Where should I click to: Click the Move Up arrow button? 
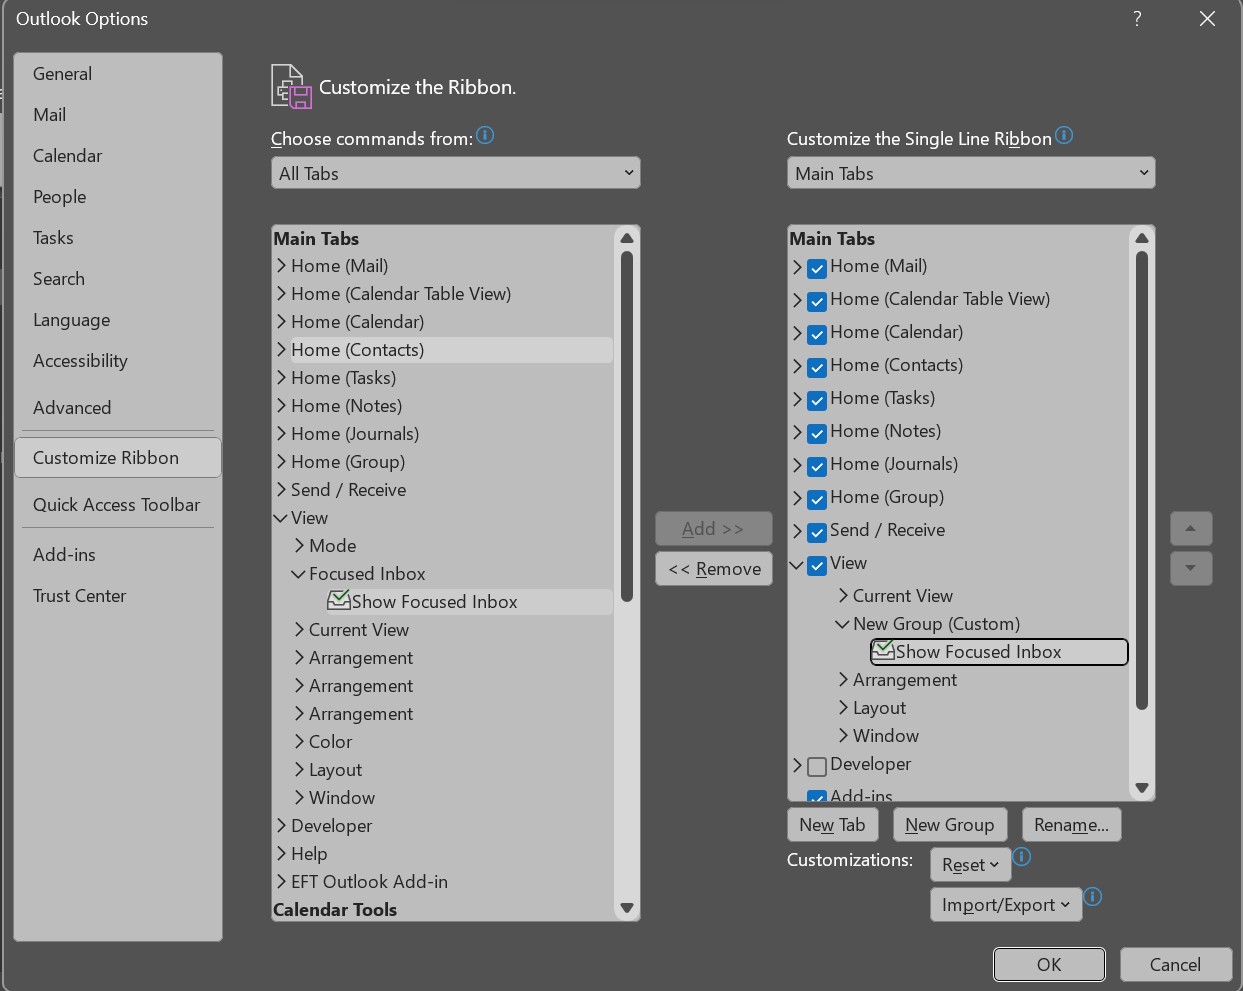coord(1191,528)
